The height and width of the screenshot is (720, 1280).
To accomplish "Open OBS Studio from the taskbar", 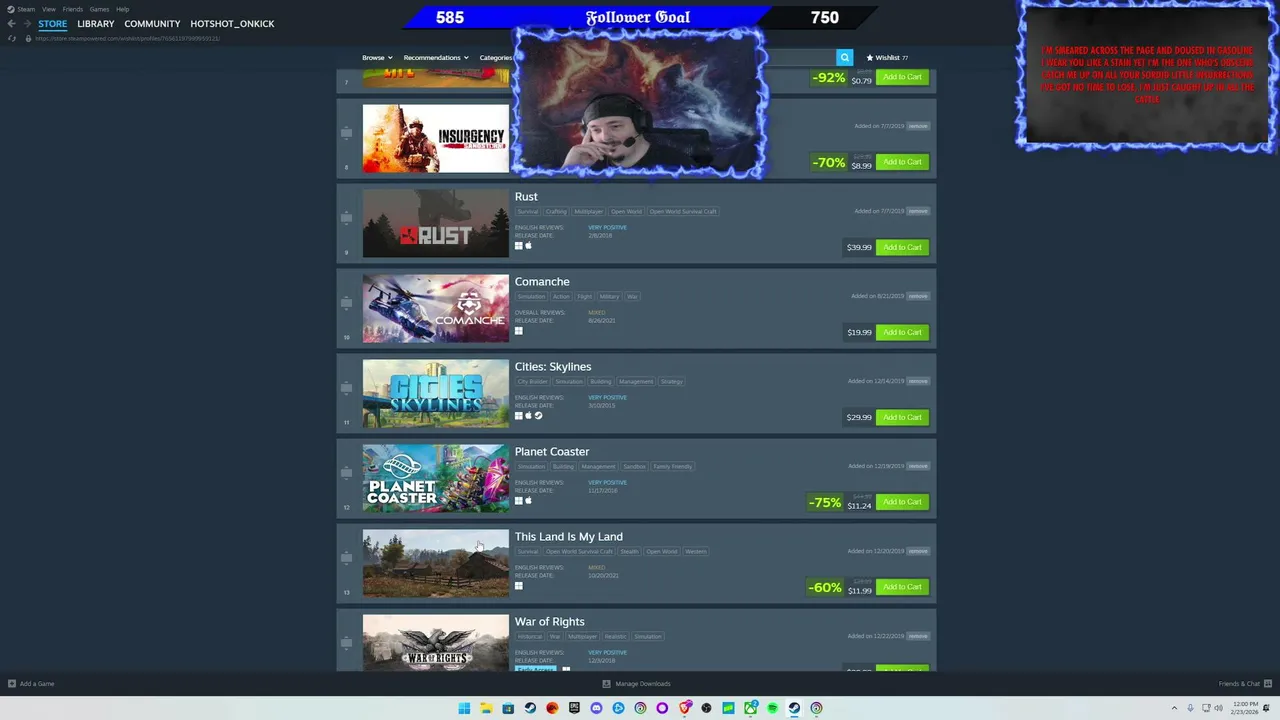I will pos(706,708).
